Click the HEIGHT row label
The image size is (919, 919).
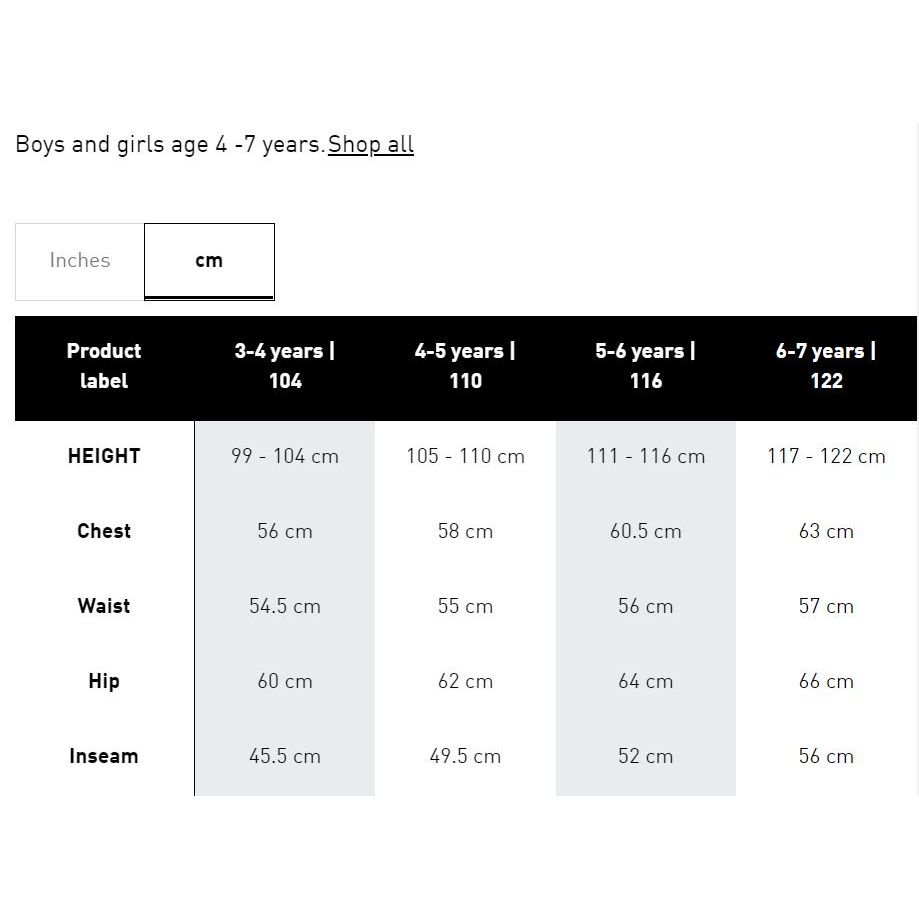point(104,456)
